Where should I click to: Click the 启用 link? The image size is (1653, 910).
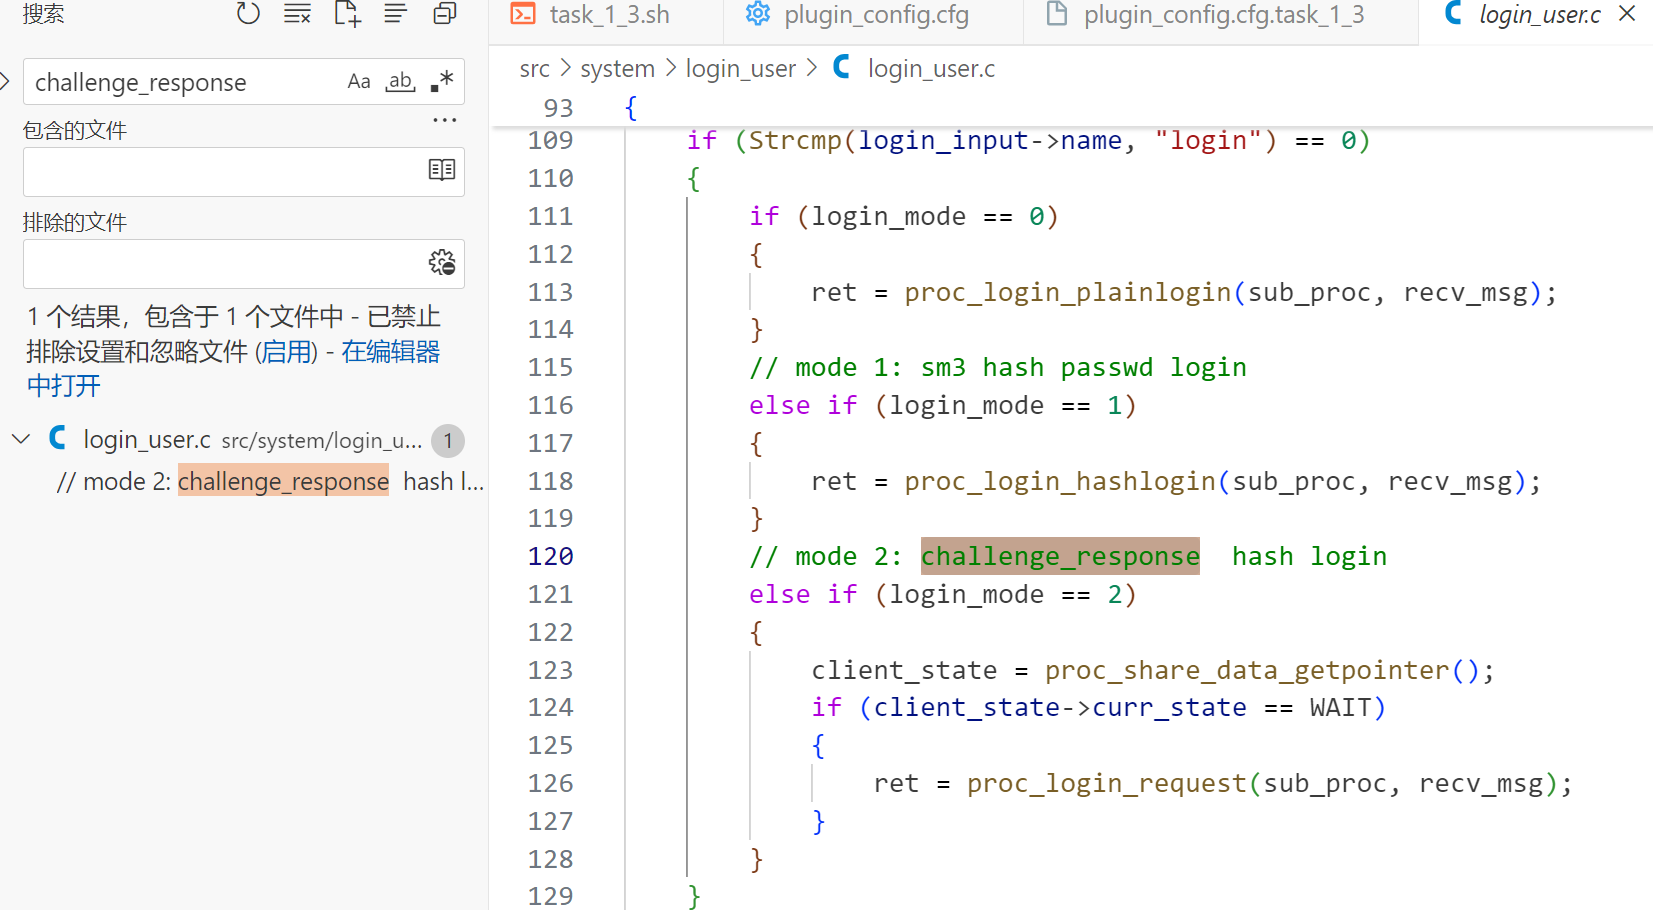[x=286, y=352]
